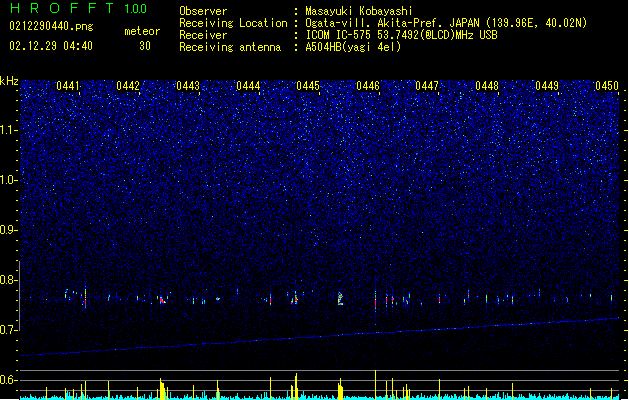This screenshot has height=400, width=629.
Task: Click the 0448 time marker
Action: coord(487,86)
